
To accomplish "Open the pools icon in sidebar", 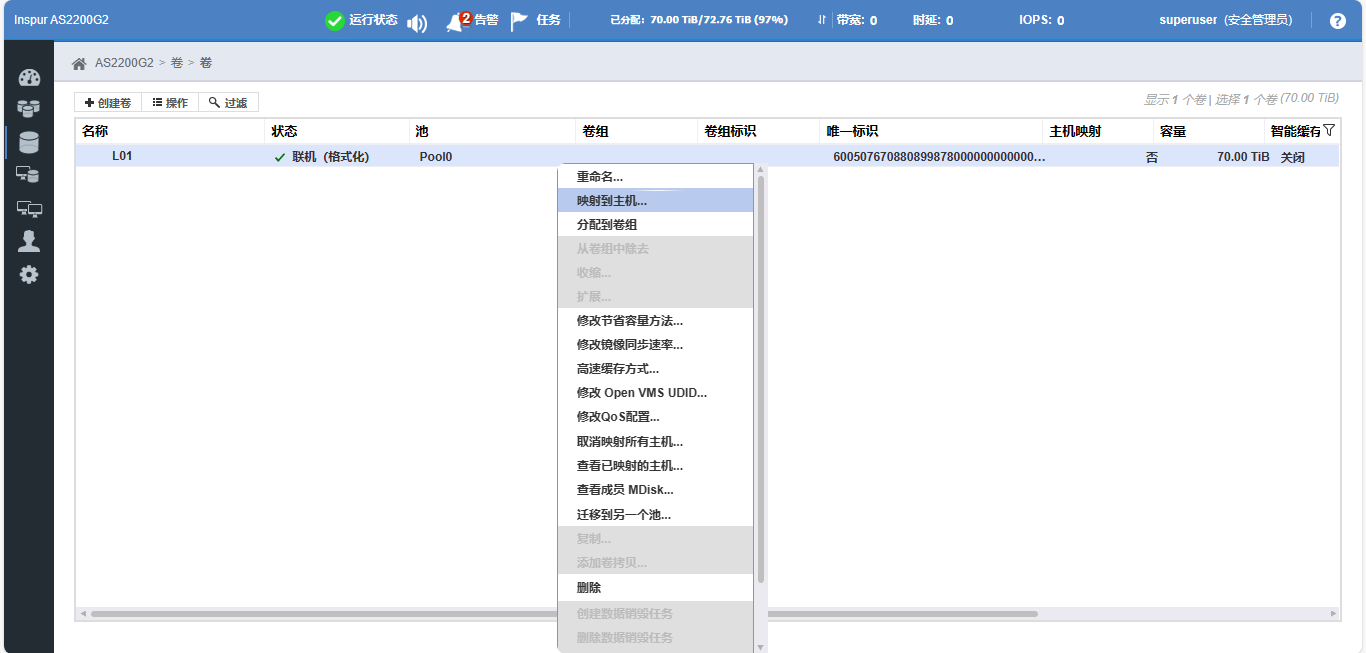I will coord(29,109).
